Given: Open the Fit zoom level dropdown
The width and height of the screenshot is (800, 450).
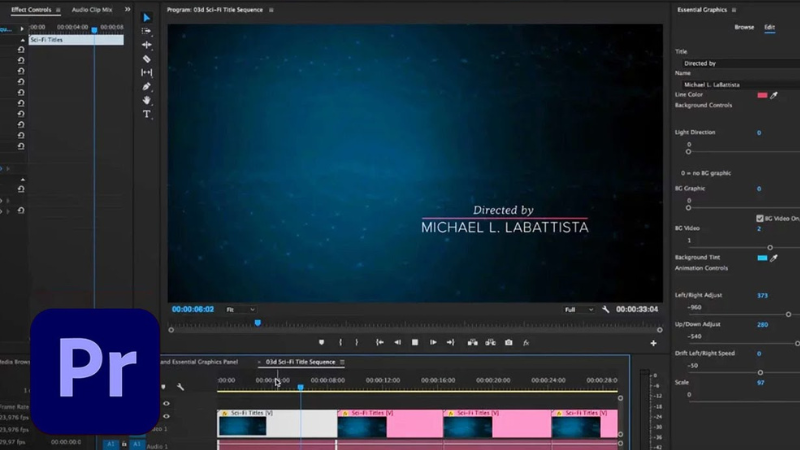Looking at the screenshot, I should click(x=241, y=310).
